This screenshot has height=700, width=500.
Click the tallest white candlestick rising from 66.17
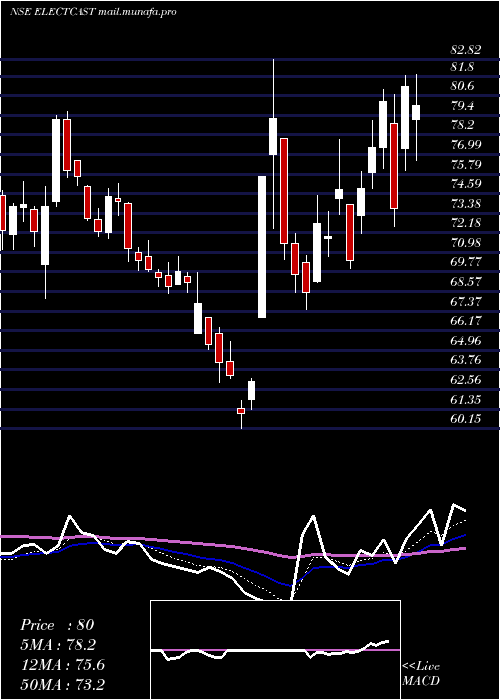tap(262, 247)
